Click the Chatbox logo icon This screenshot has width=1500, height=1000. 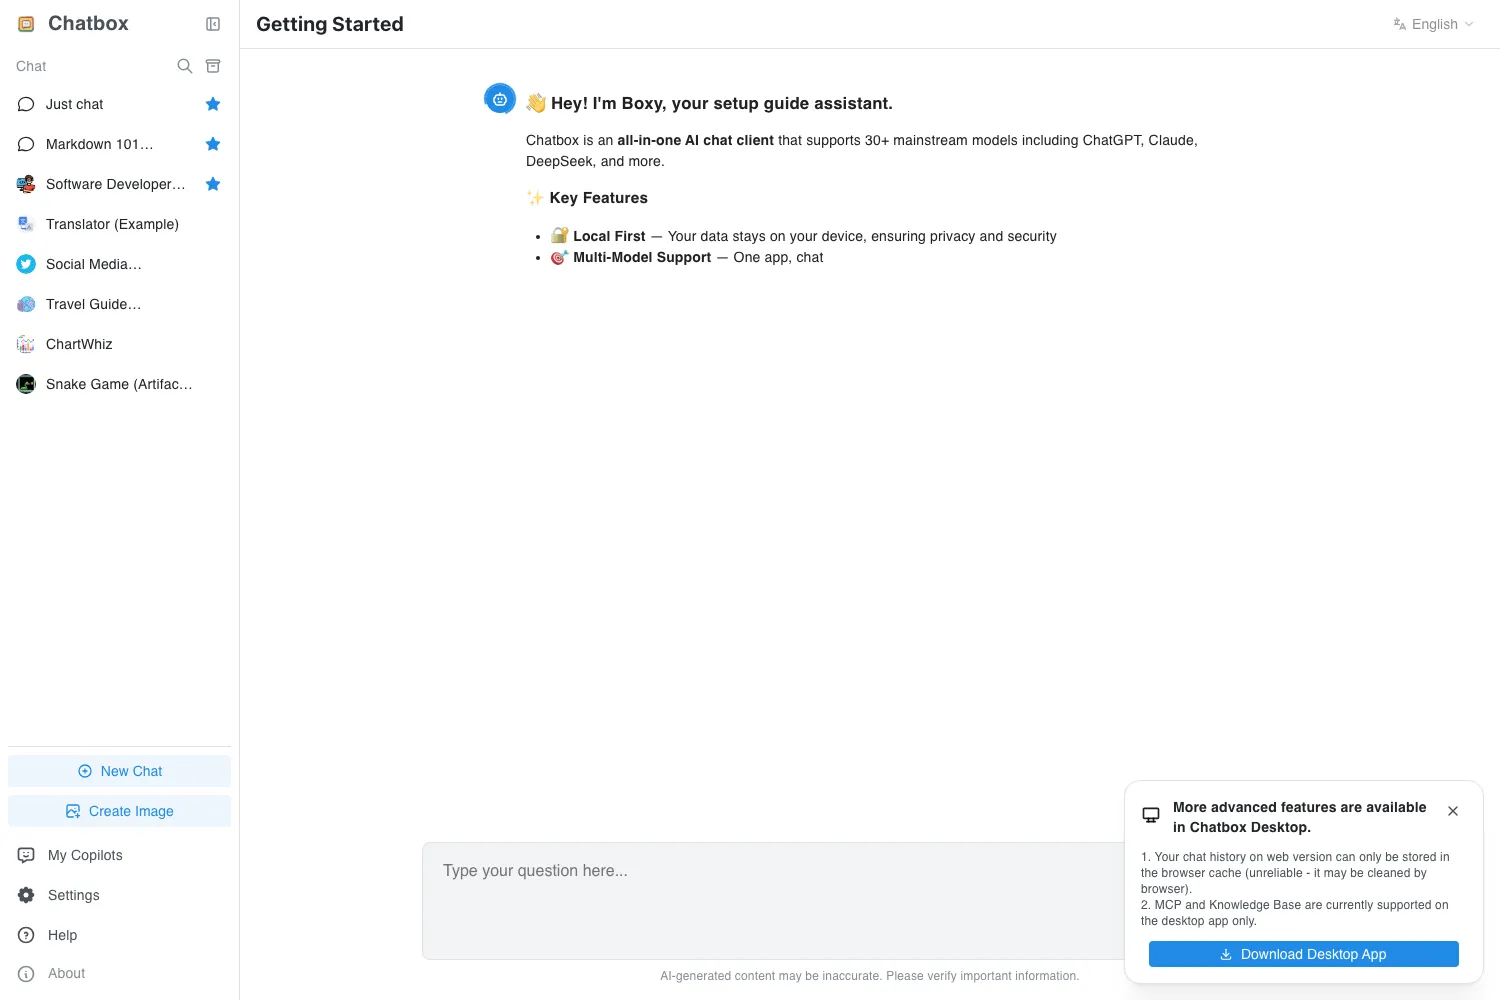27,24
